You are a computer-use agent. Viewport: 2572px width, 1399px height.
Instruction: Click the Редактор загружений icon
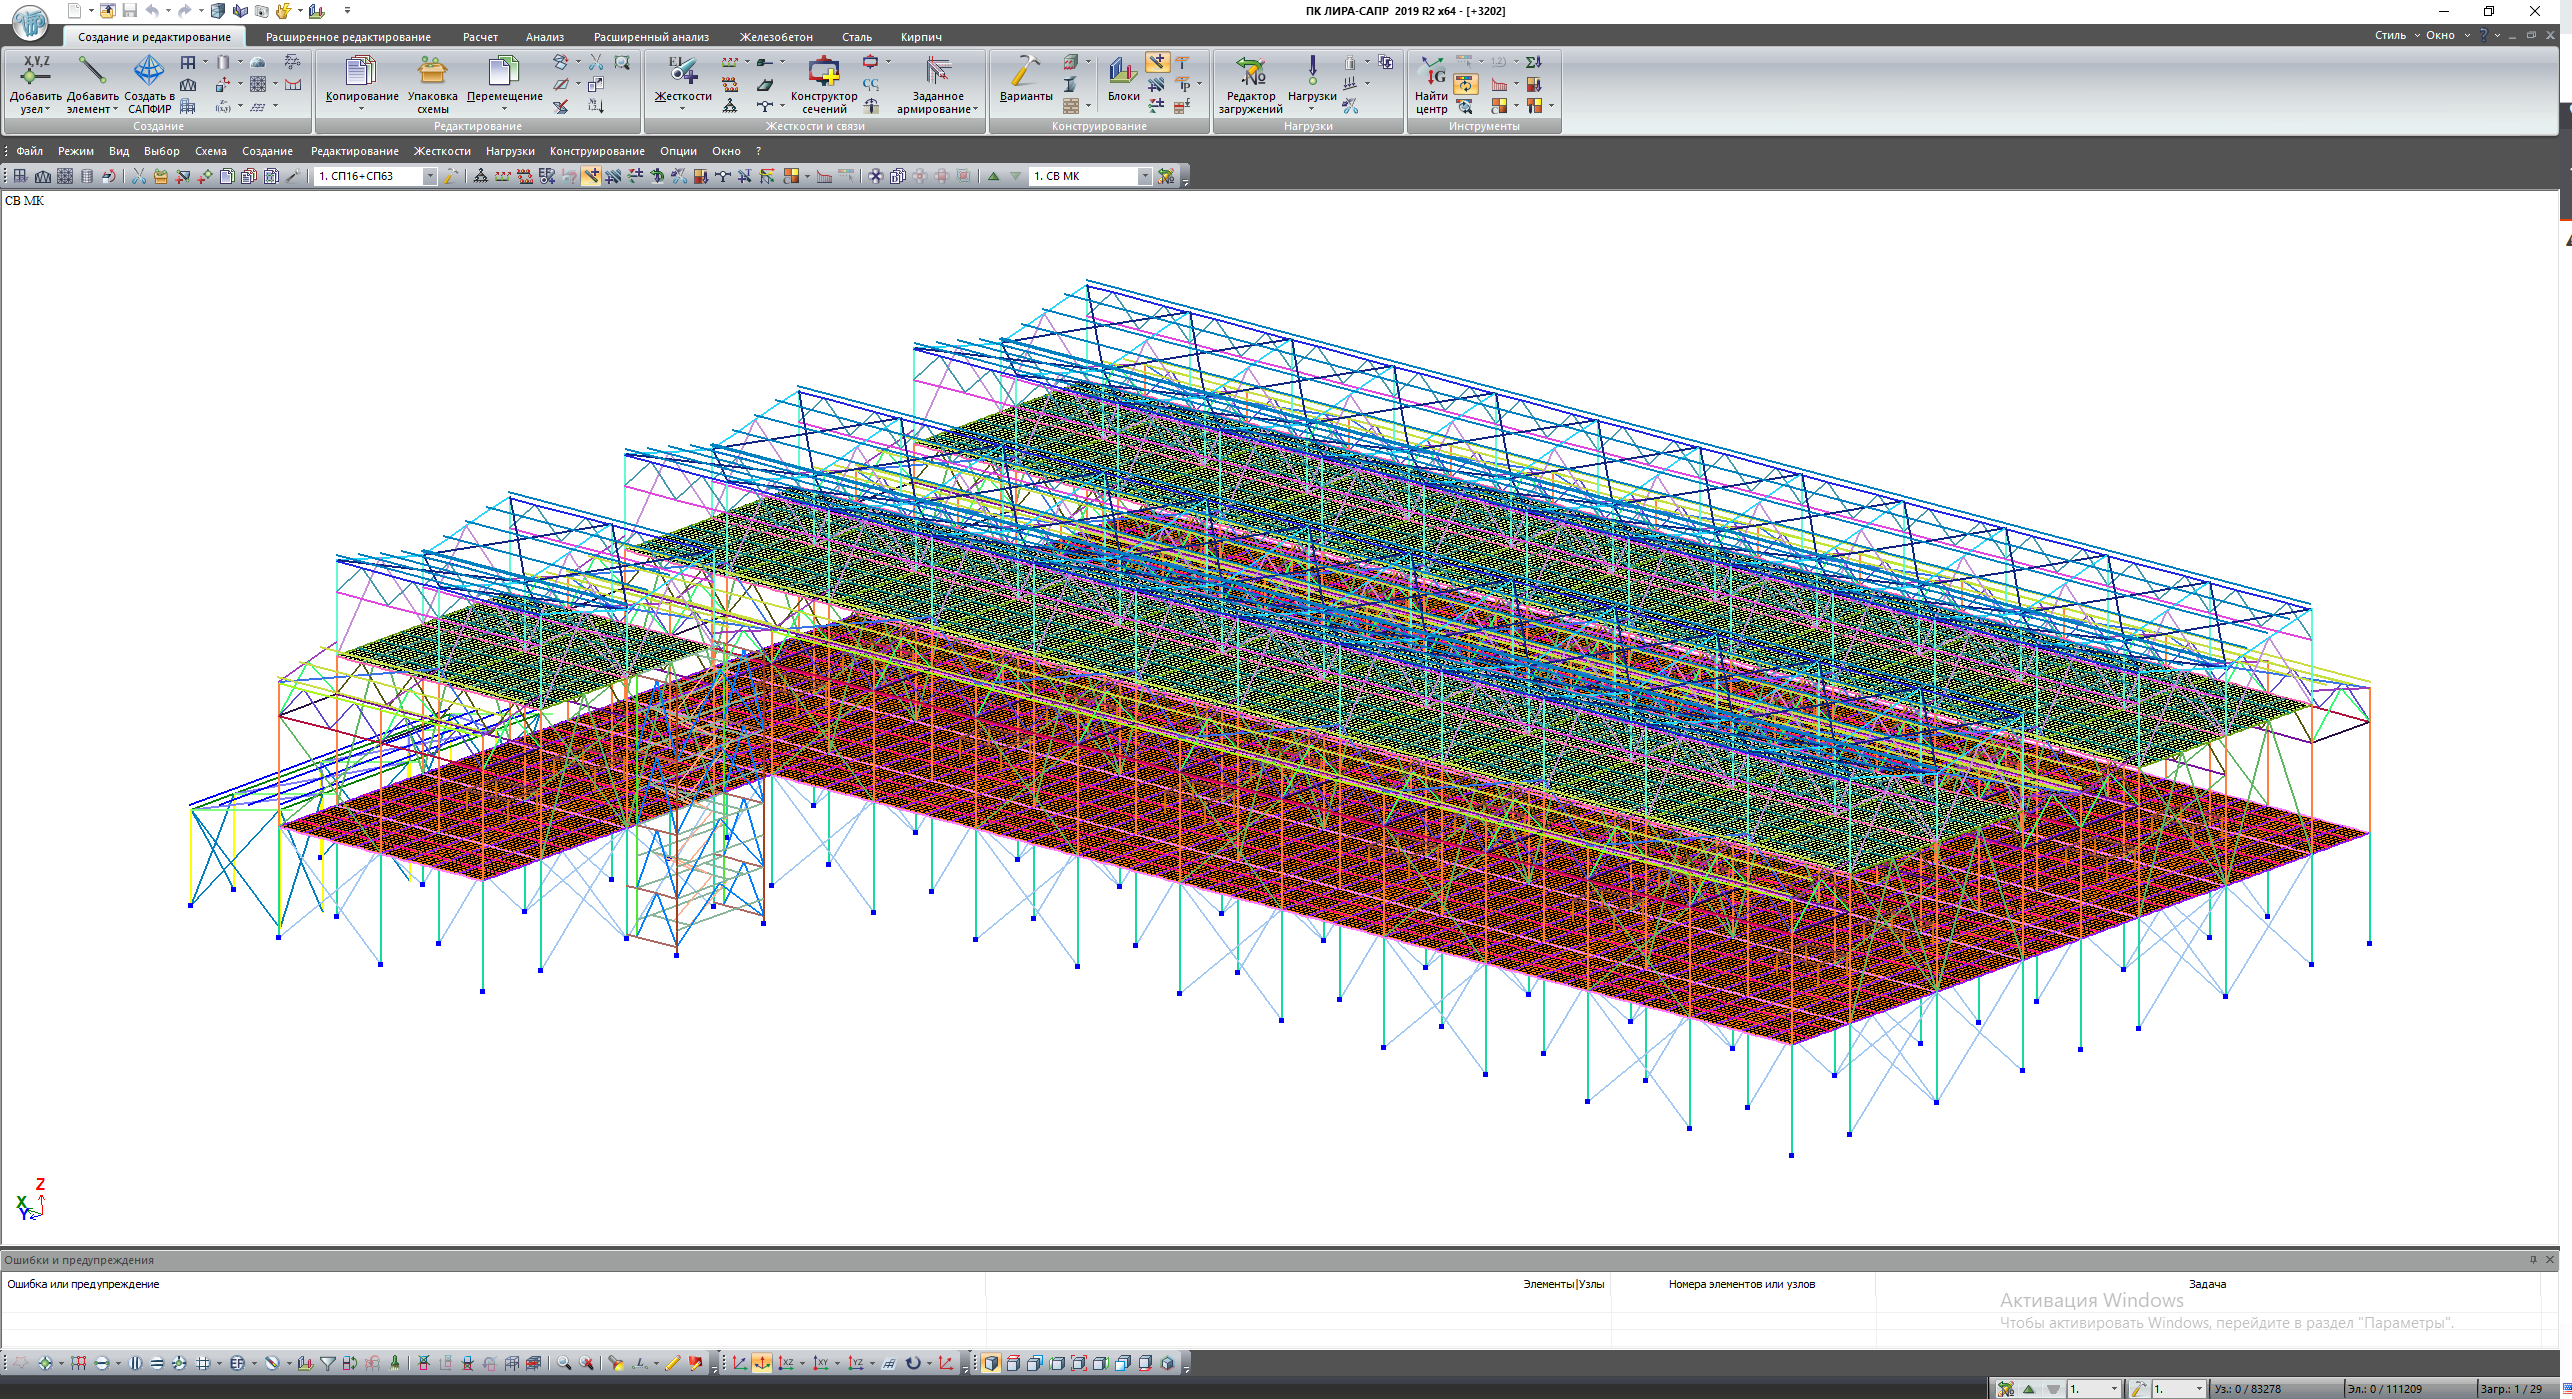1249,72
